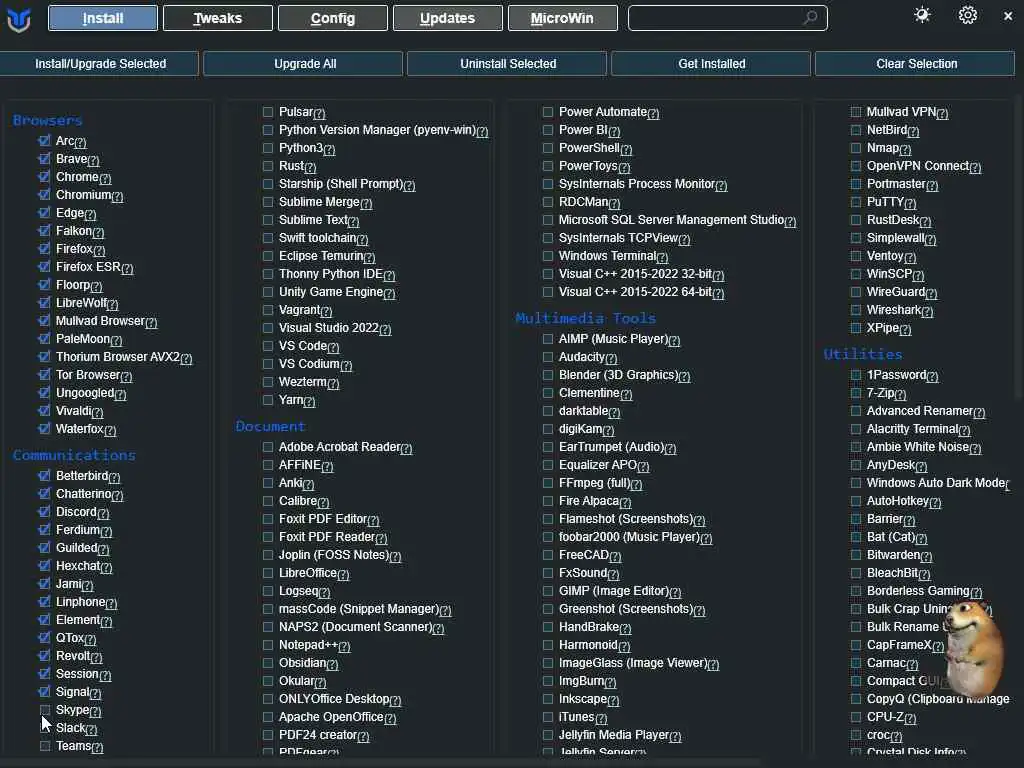
Task: Open info link (?) next to Firefox
Action: click(99, 250)
